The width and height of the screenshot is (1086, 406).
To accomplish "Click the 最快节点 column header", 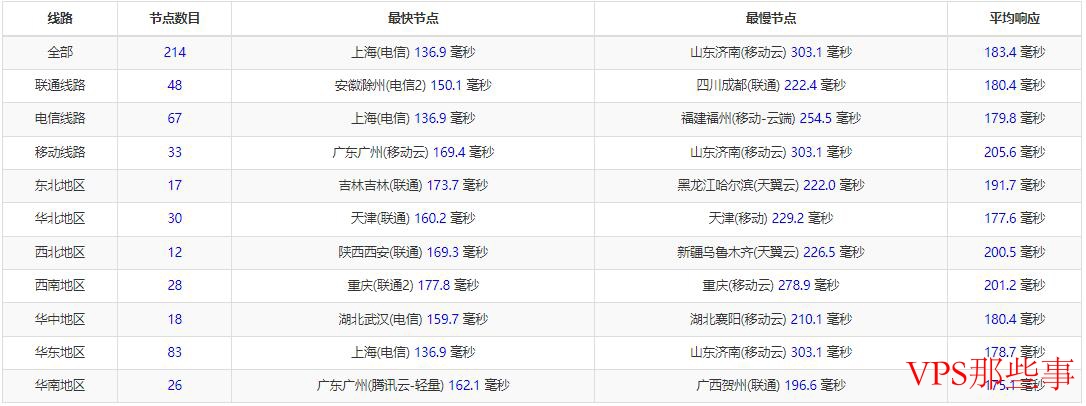I will pyautogui.click(x=413, y=19).
